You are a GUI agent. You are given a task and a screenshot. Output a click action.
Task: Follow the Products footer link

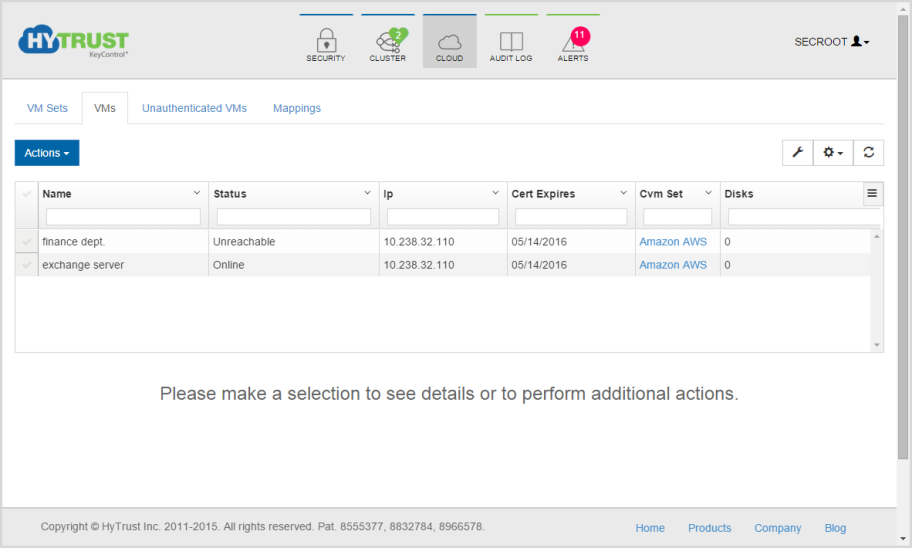[710, 528]
